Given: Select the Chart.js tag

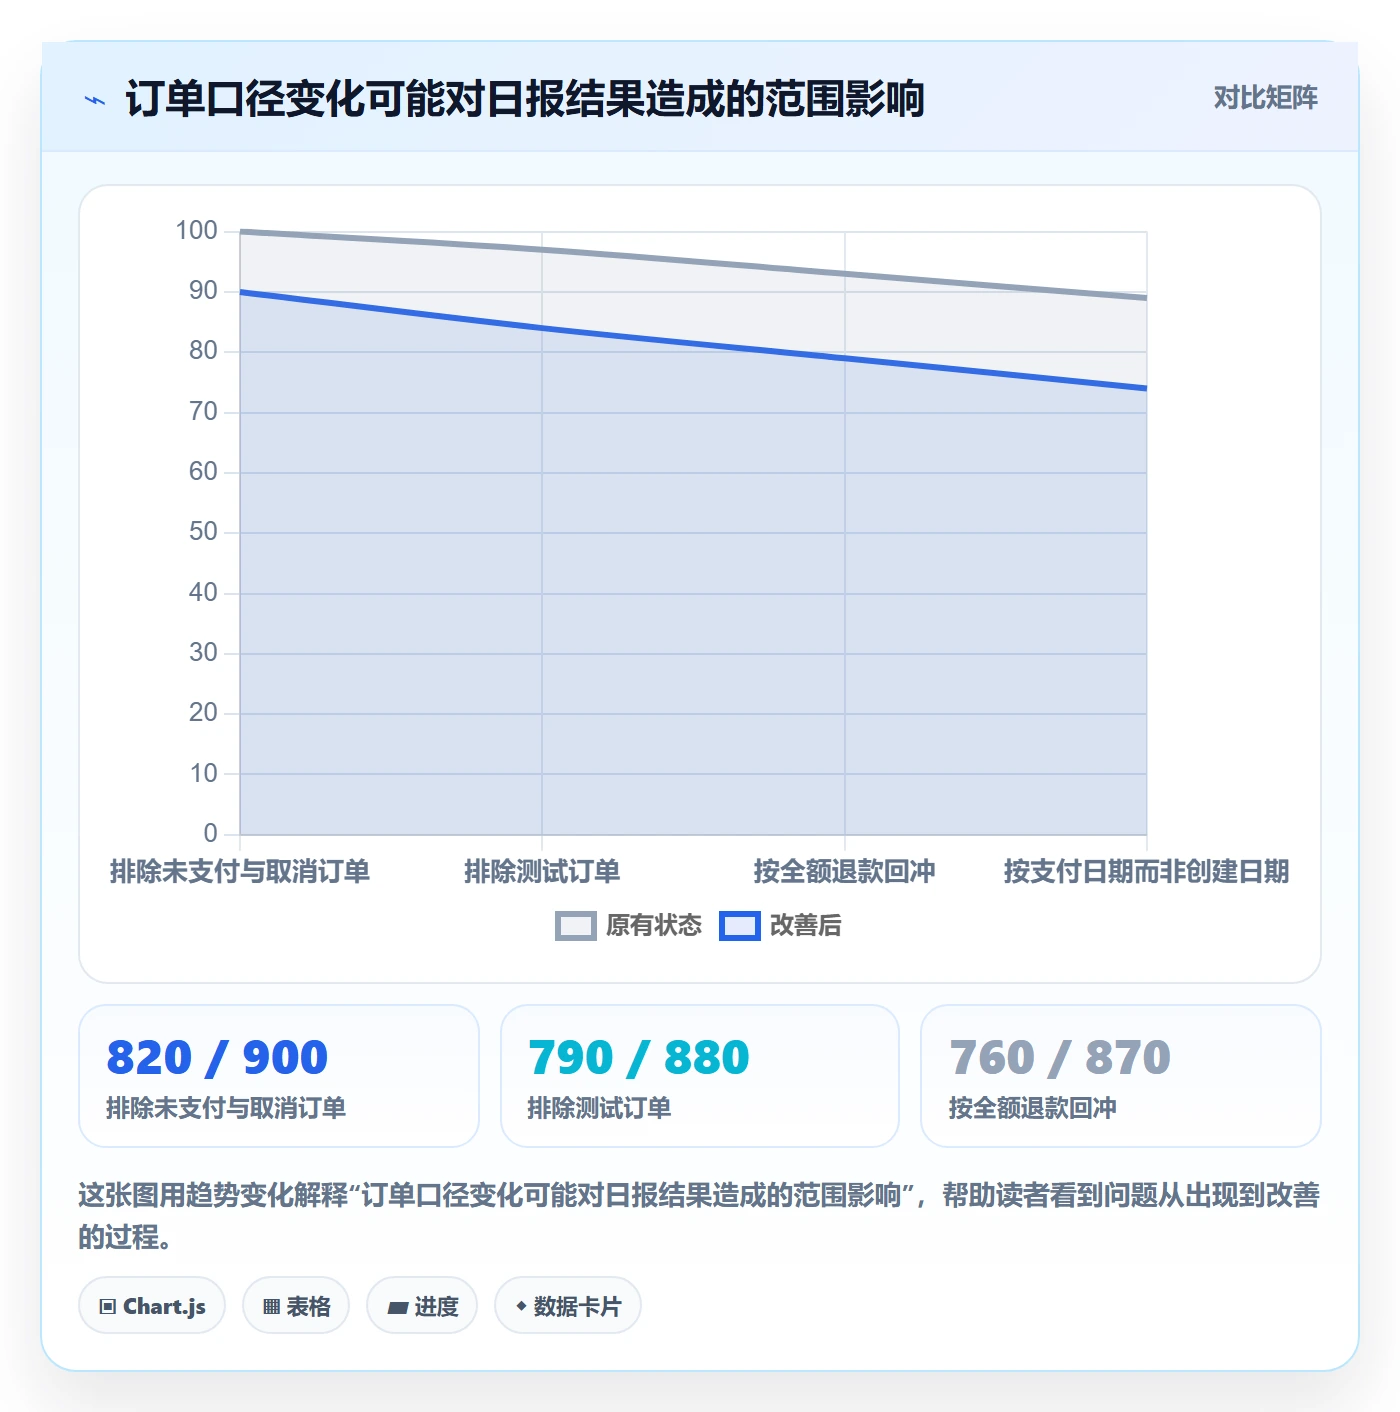Looking at the screenshot, I should pos(152,1306).
